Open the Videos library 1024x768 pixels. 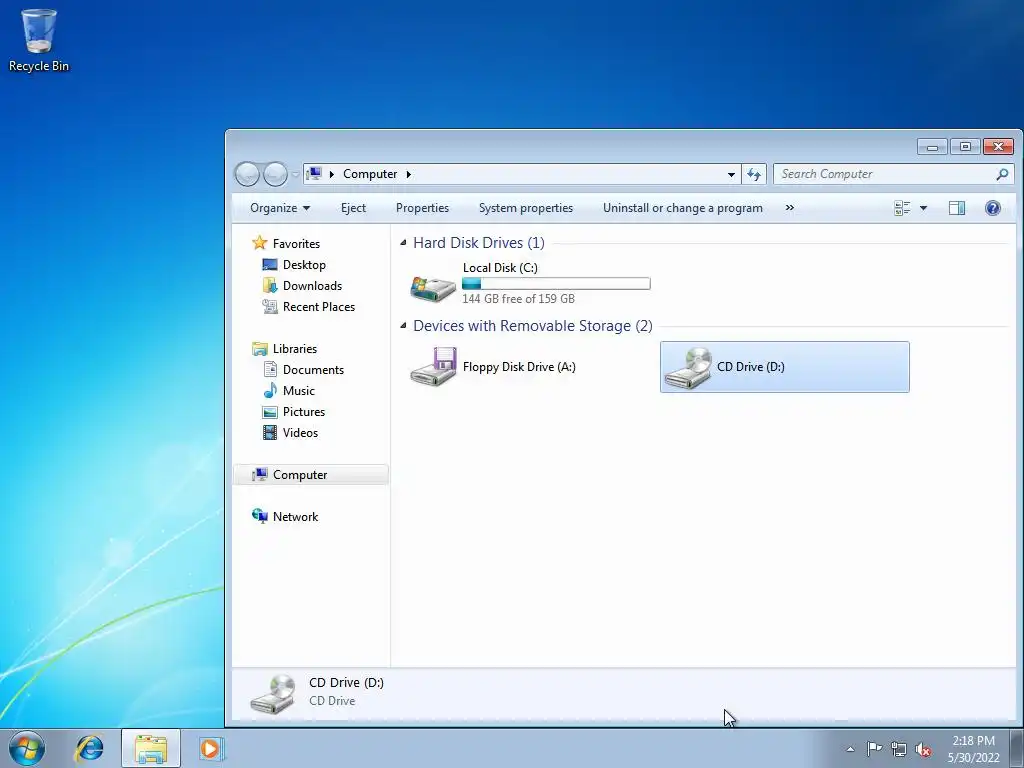[300, 432]
